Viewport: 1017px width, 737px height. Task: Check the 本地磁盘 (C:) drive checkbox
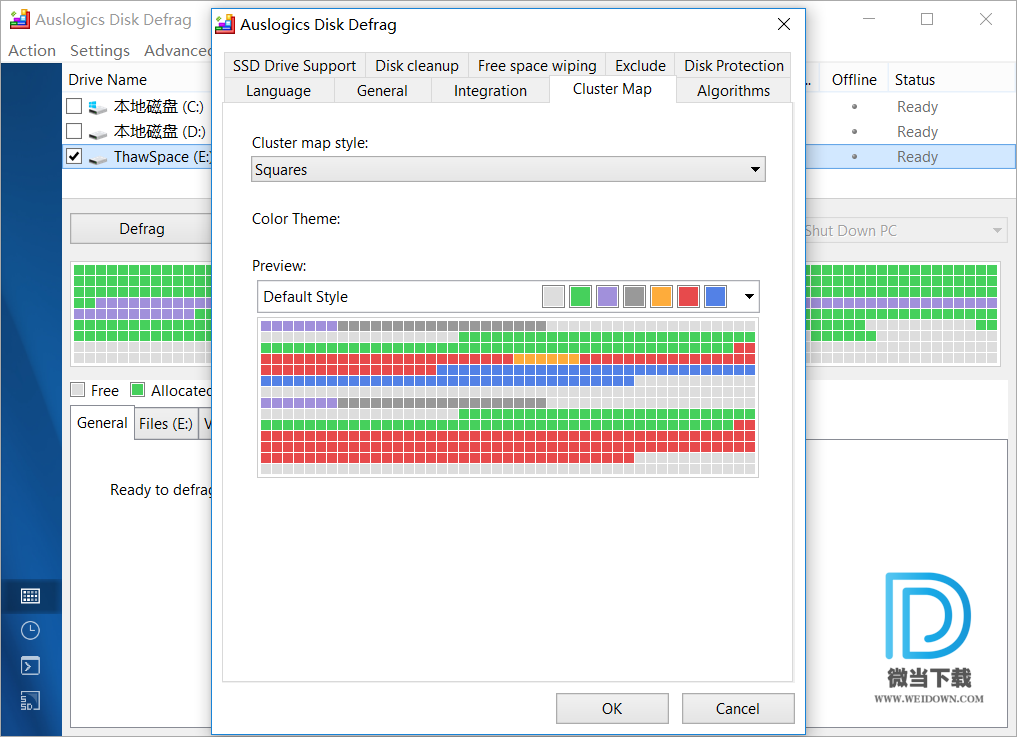(x=75, y=106)
